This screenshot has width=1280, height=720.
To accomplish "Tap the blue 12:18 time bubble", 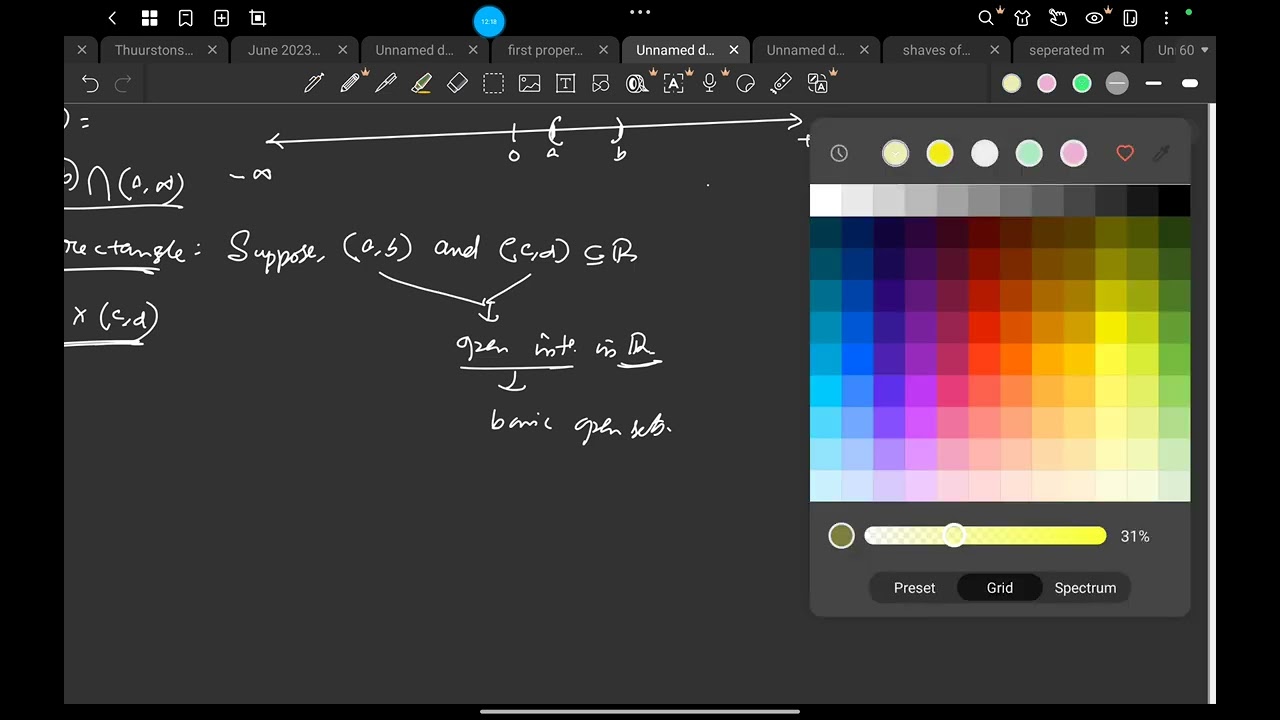I will coord(489,21).
